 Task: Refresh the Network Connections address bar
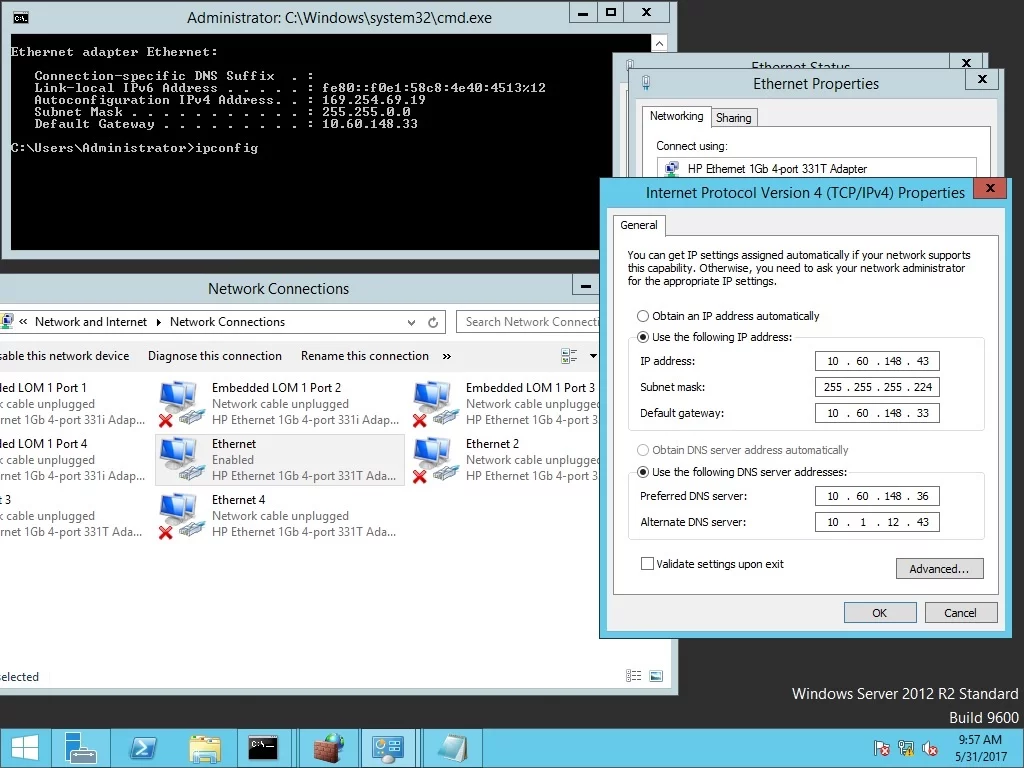pyautogui.click(x=433, y=322)
